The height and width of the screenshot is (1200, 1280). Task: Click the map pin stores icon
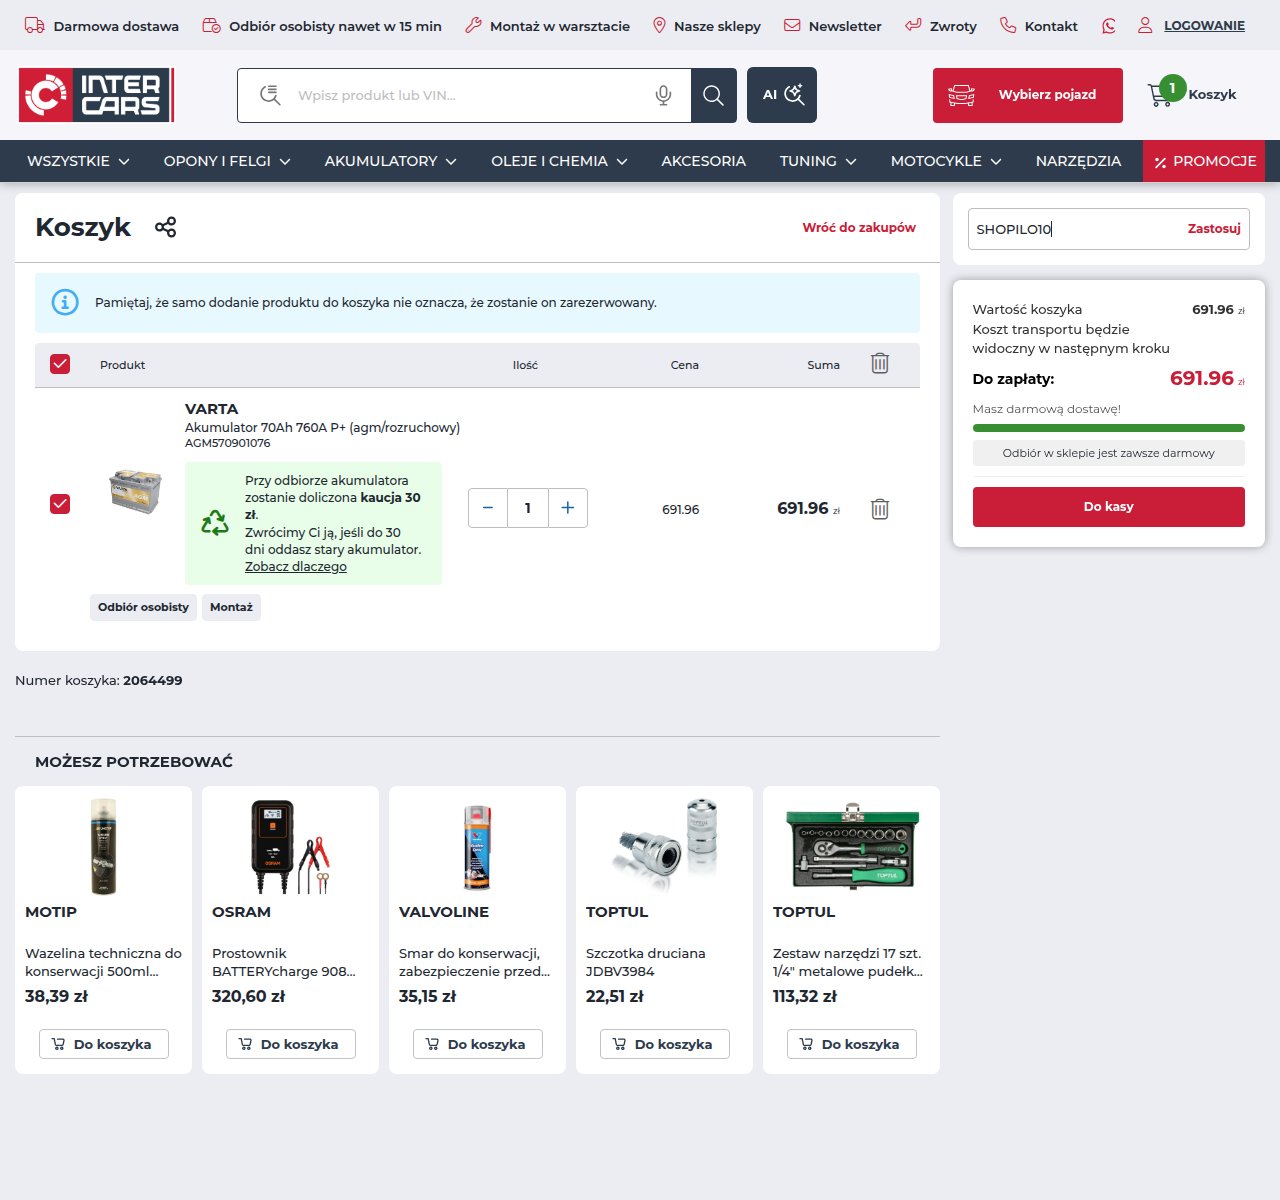659,25
